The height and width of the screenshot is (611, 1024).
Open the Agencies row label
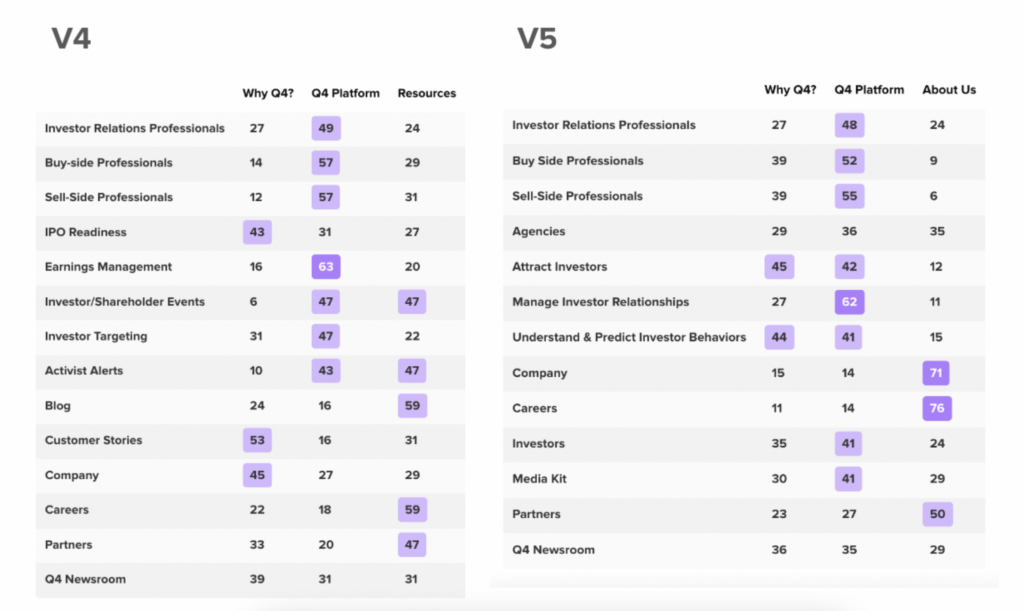538,231
